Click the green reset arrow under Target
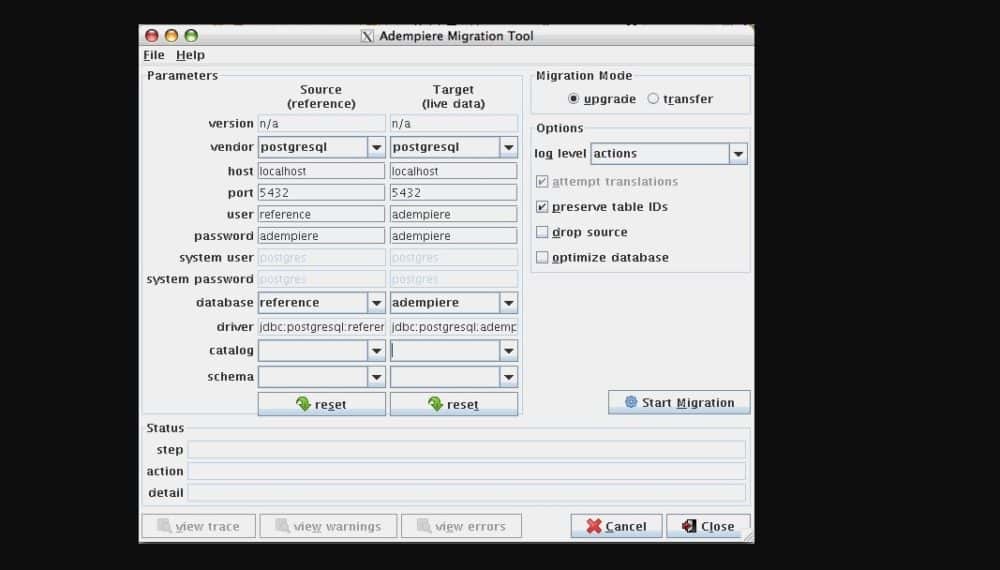 [x=435, y=404]
